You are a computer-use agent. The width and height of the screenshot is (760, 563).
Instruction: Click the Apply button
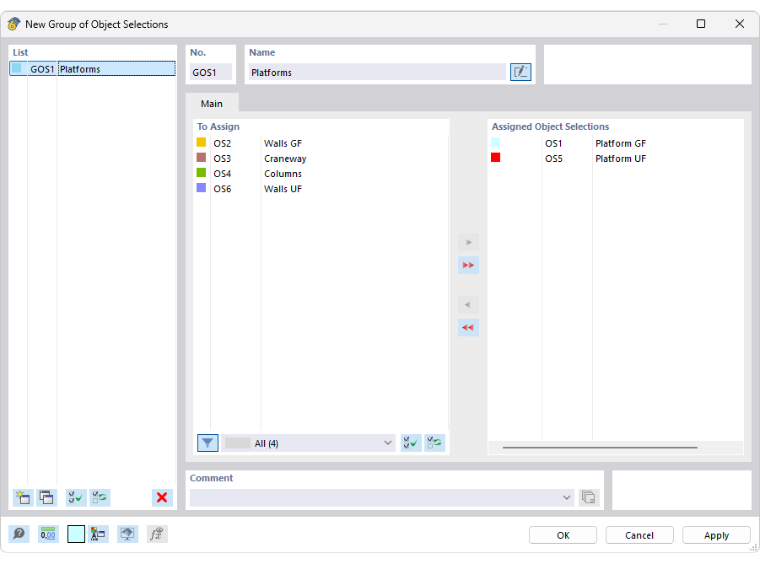pos(716,535)
